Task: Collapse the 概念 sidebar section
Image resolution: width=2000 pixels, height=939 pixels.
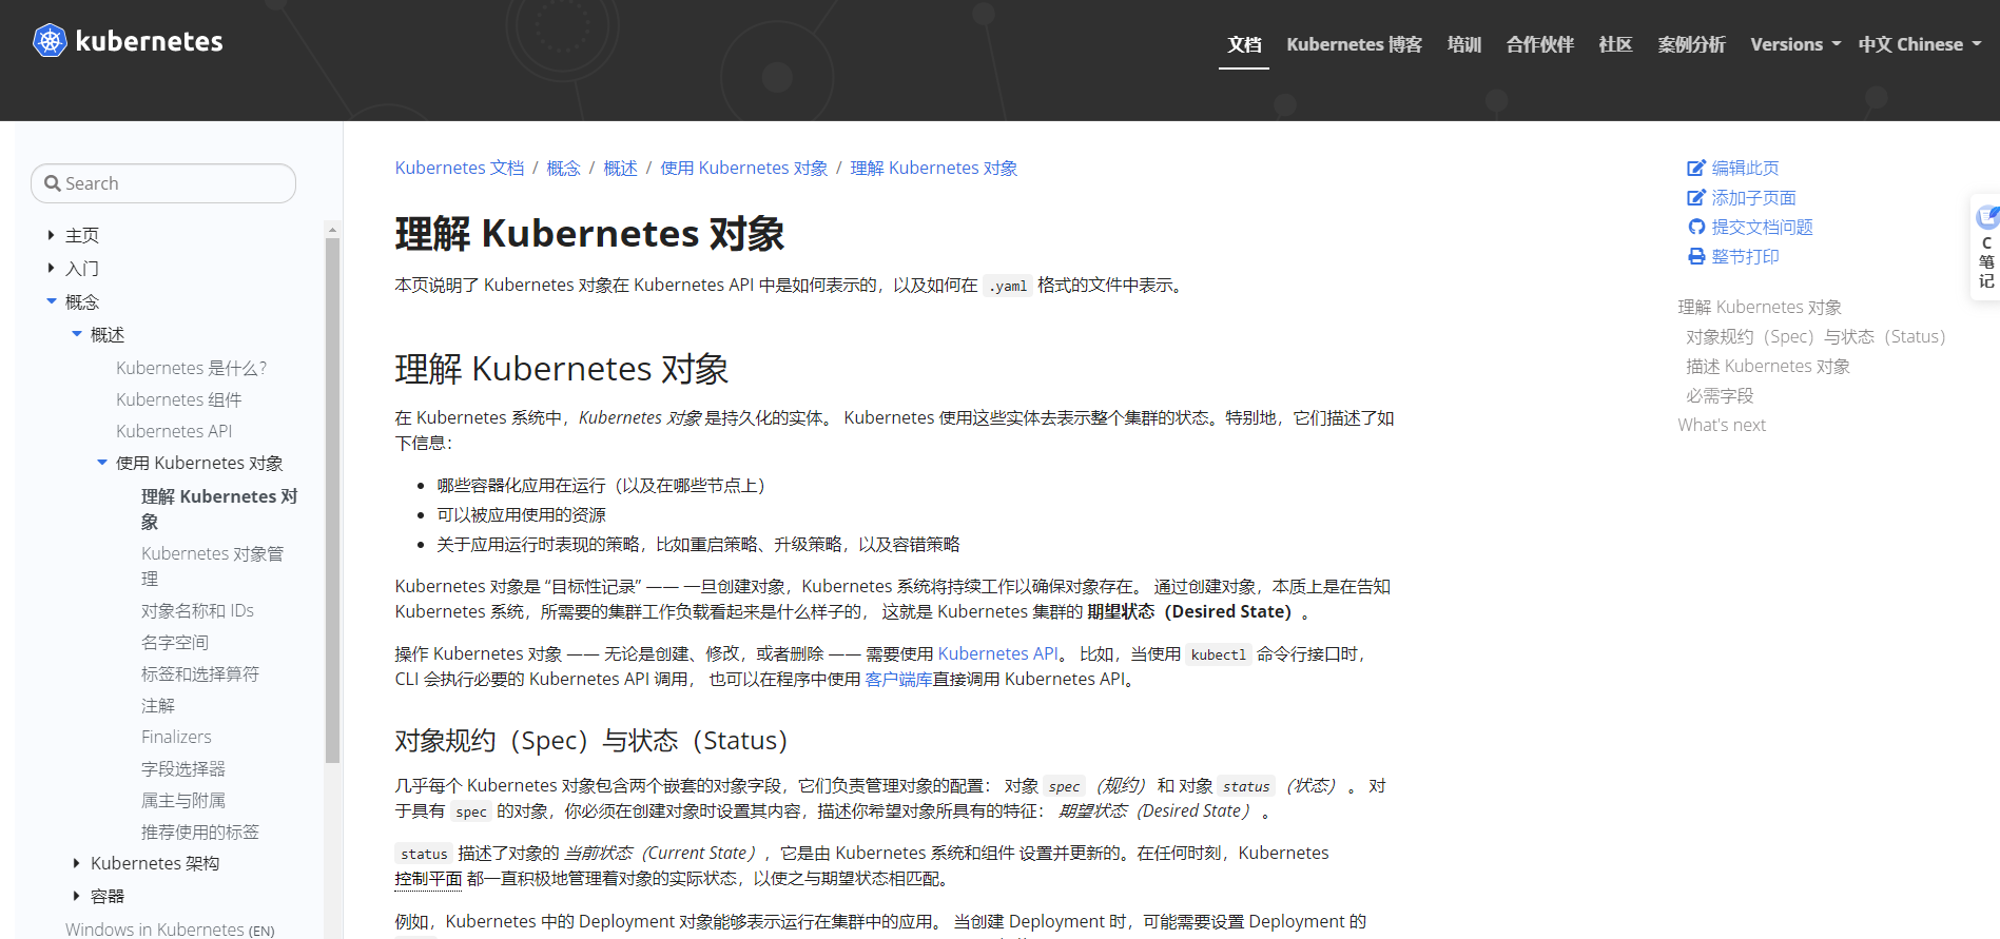Action: pyautogui.click(x=51, y=301)
